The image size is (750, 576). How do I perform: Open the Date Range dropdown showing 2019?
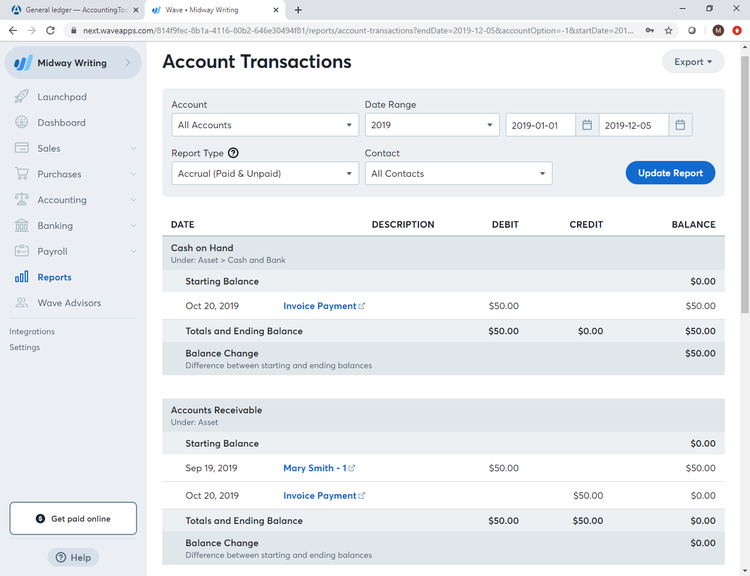coord(432,125)
